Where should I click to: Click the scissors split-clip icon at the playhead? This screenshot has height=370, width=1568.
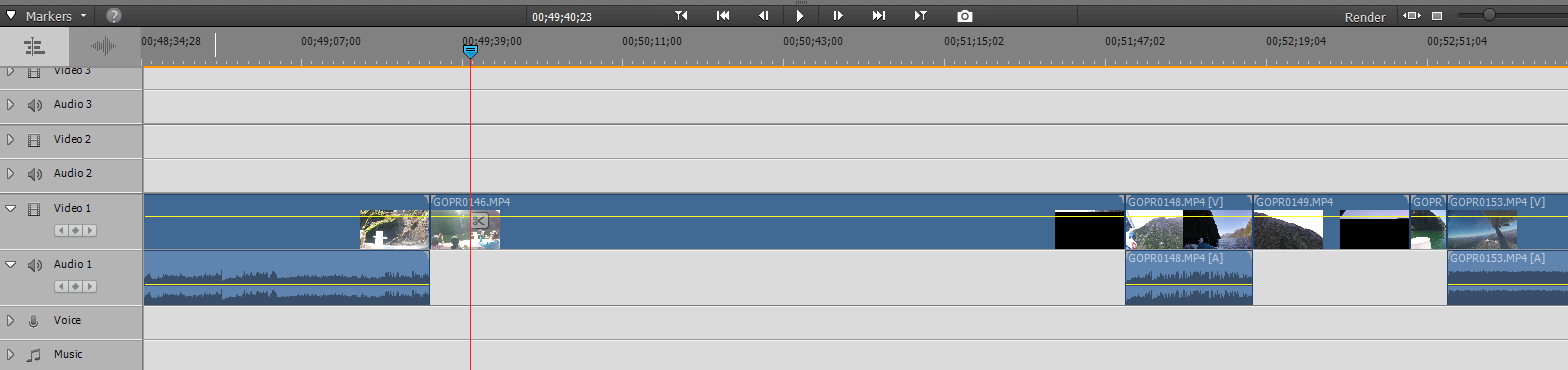pyautogui.click(x=480, y=221)
